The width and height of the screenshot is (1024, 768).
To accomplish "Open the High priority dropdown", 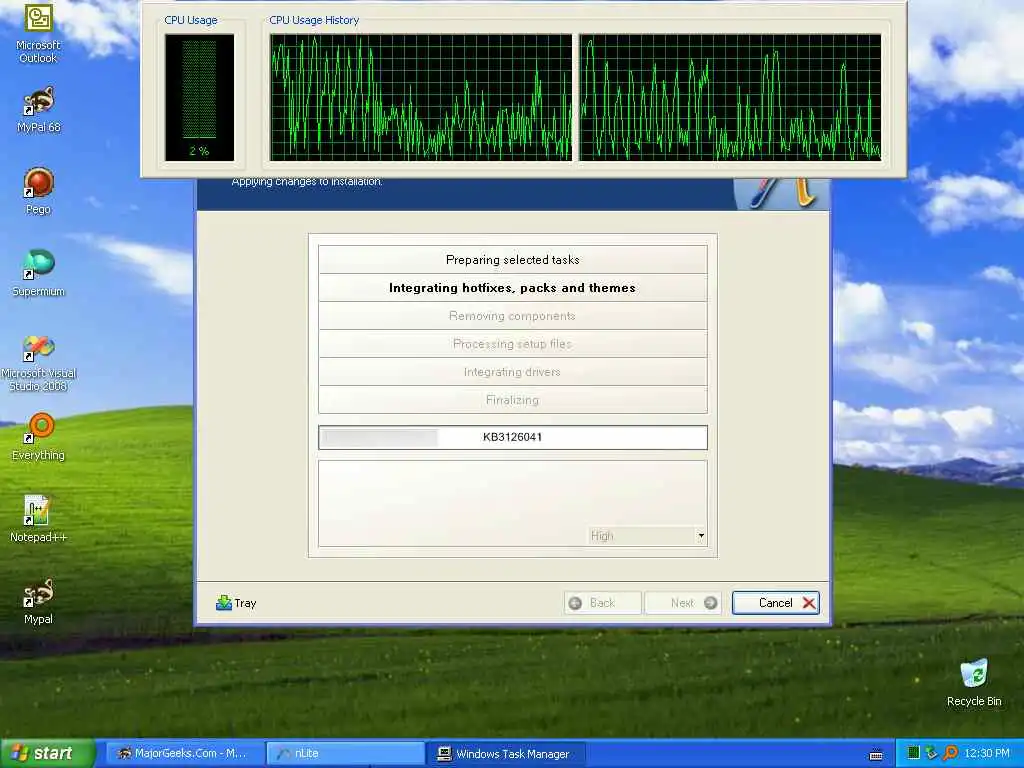I will click(647, 536).
